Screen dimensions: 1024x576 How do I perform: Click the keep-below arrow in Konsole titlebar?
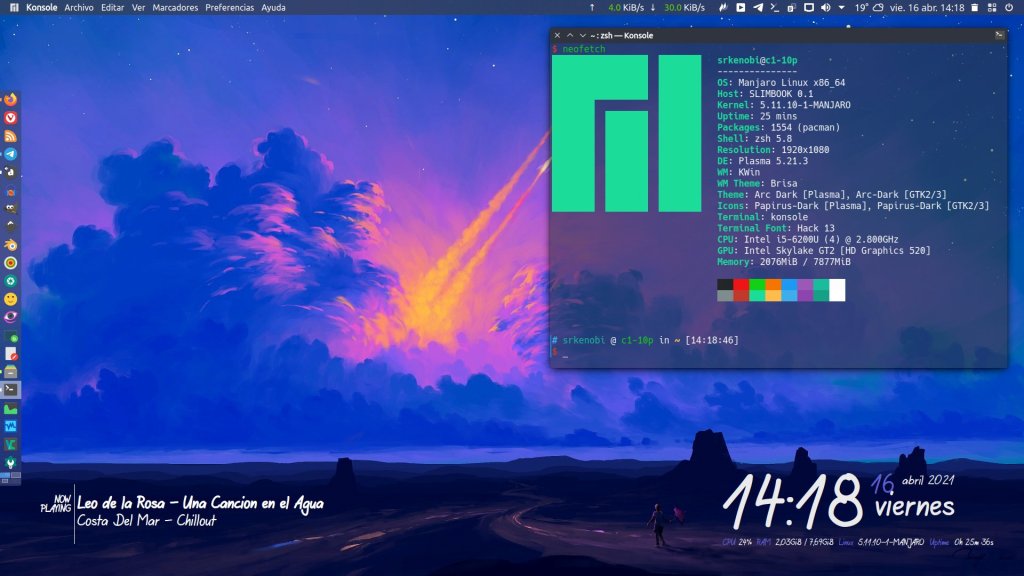coord(583,35)
